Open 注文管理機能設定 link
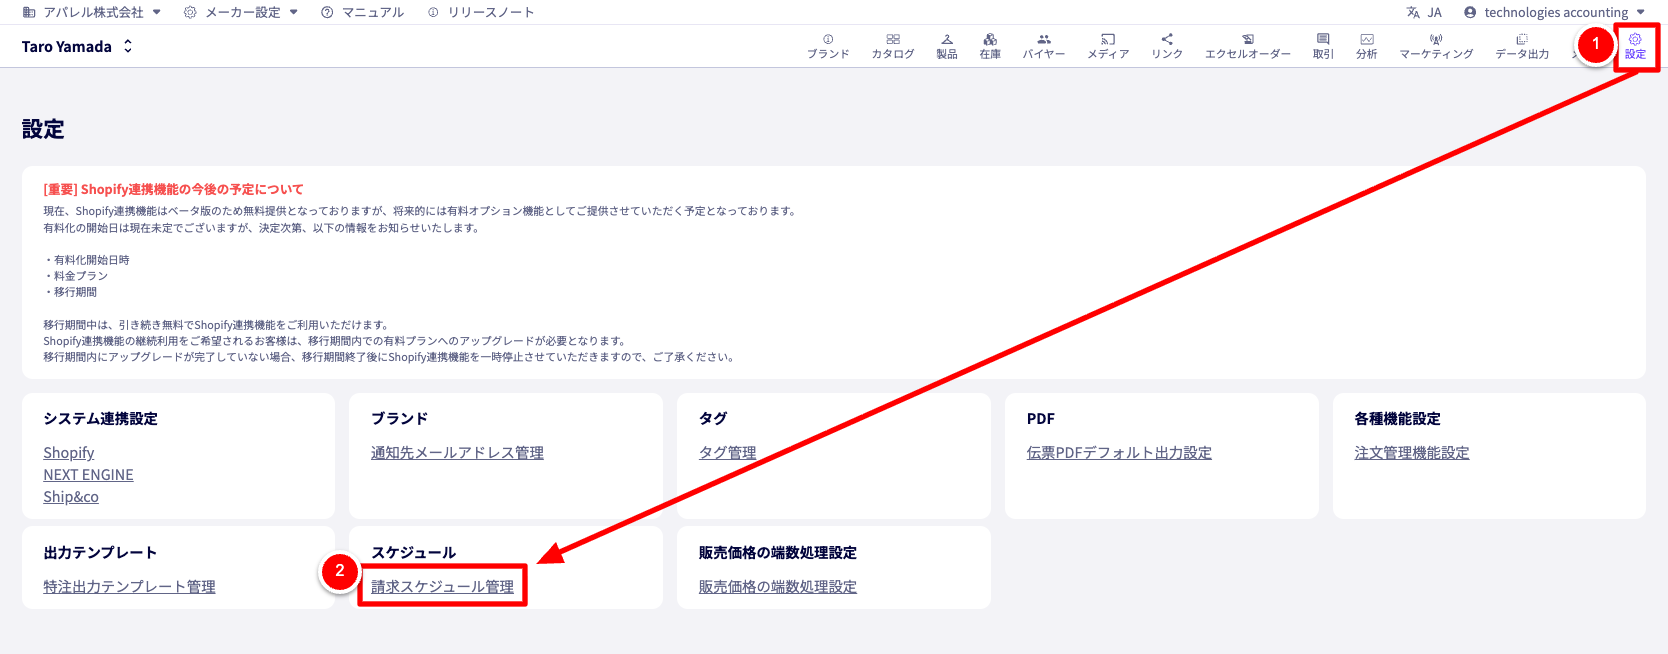 (1412, 453)
